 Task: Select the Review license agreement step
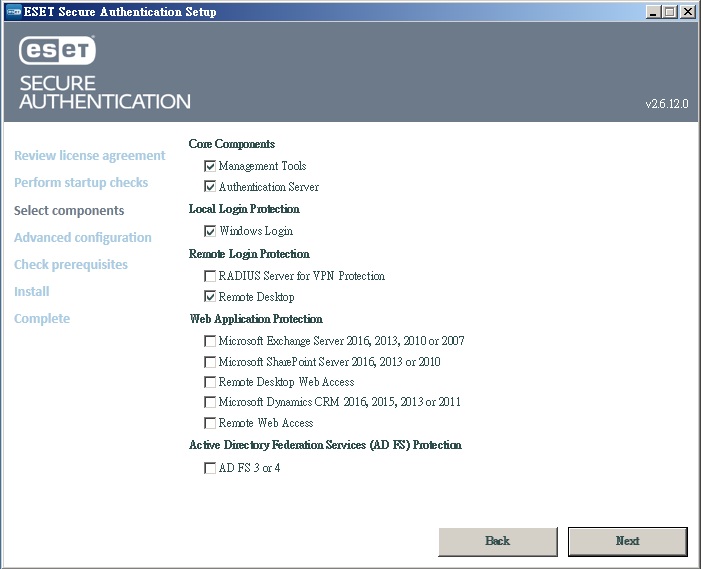tap(89, 156)
